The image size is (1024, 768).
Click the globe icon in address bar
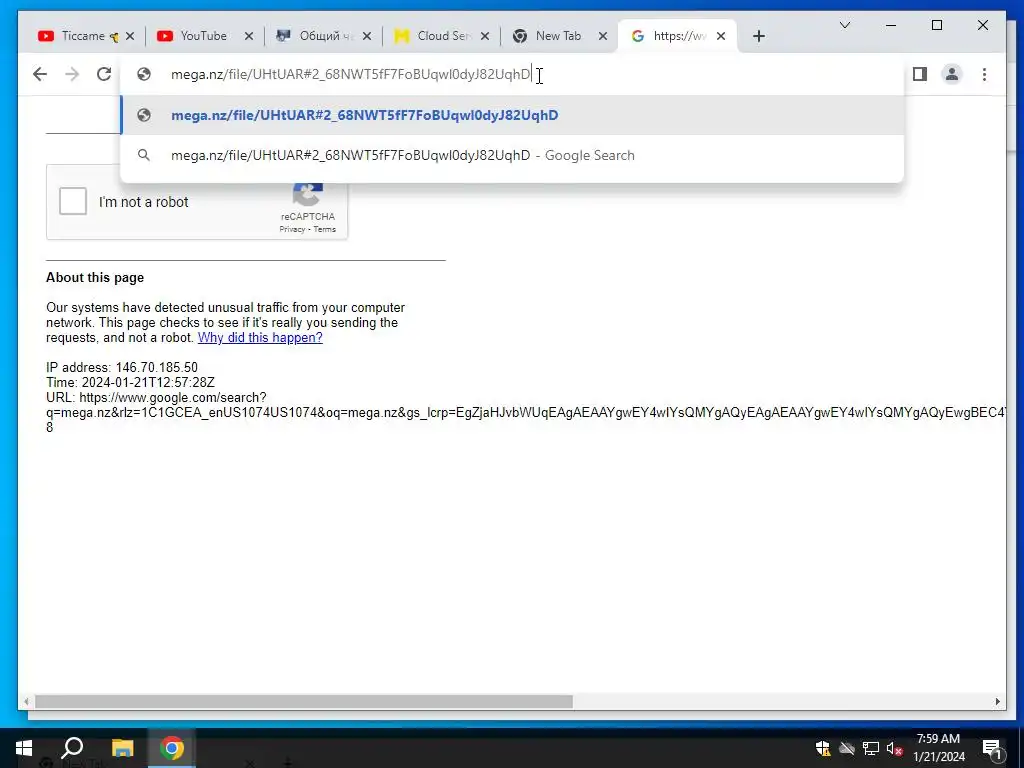pos(144,74)
